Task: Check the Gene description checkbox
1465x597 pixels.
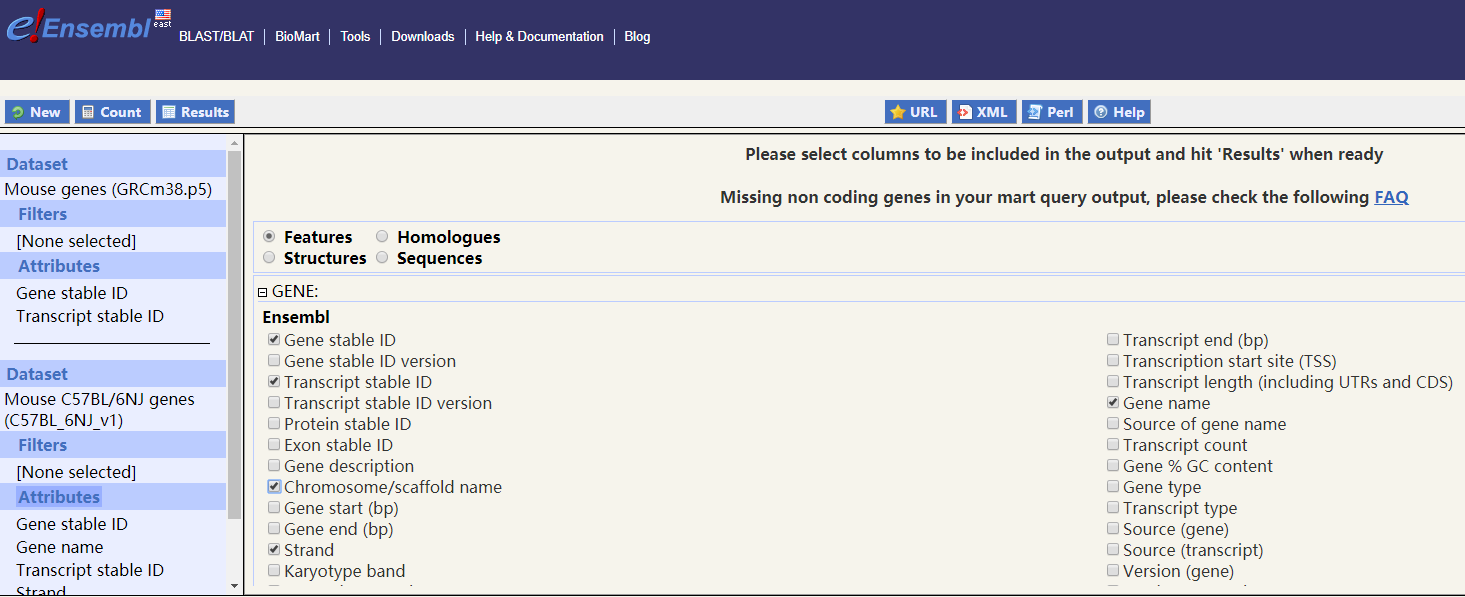Action: (274, 466)
